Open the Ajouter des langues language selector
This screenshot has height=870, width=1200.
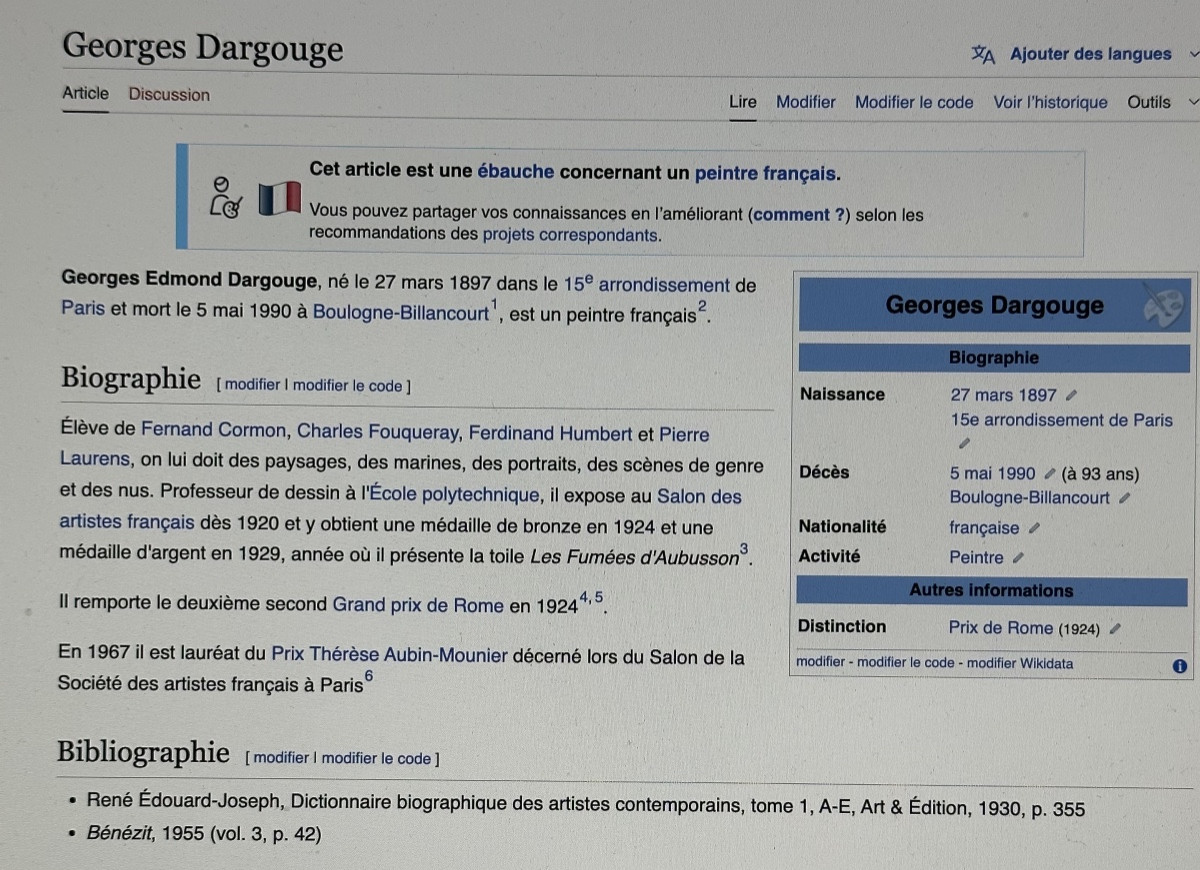click(x=1090, y=55)
